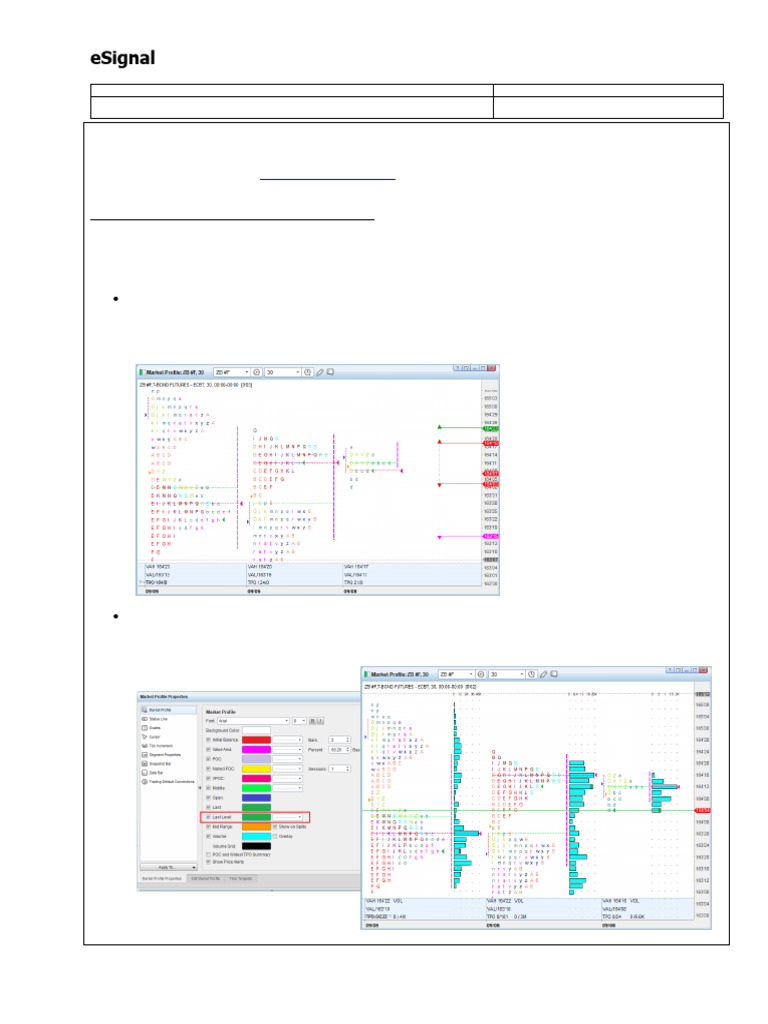This screenshot has width=768, height=1024.
Task: Open Naked POC line style dropdown
Action: tap(287, 769)
